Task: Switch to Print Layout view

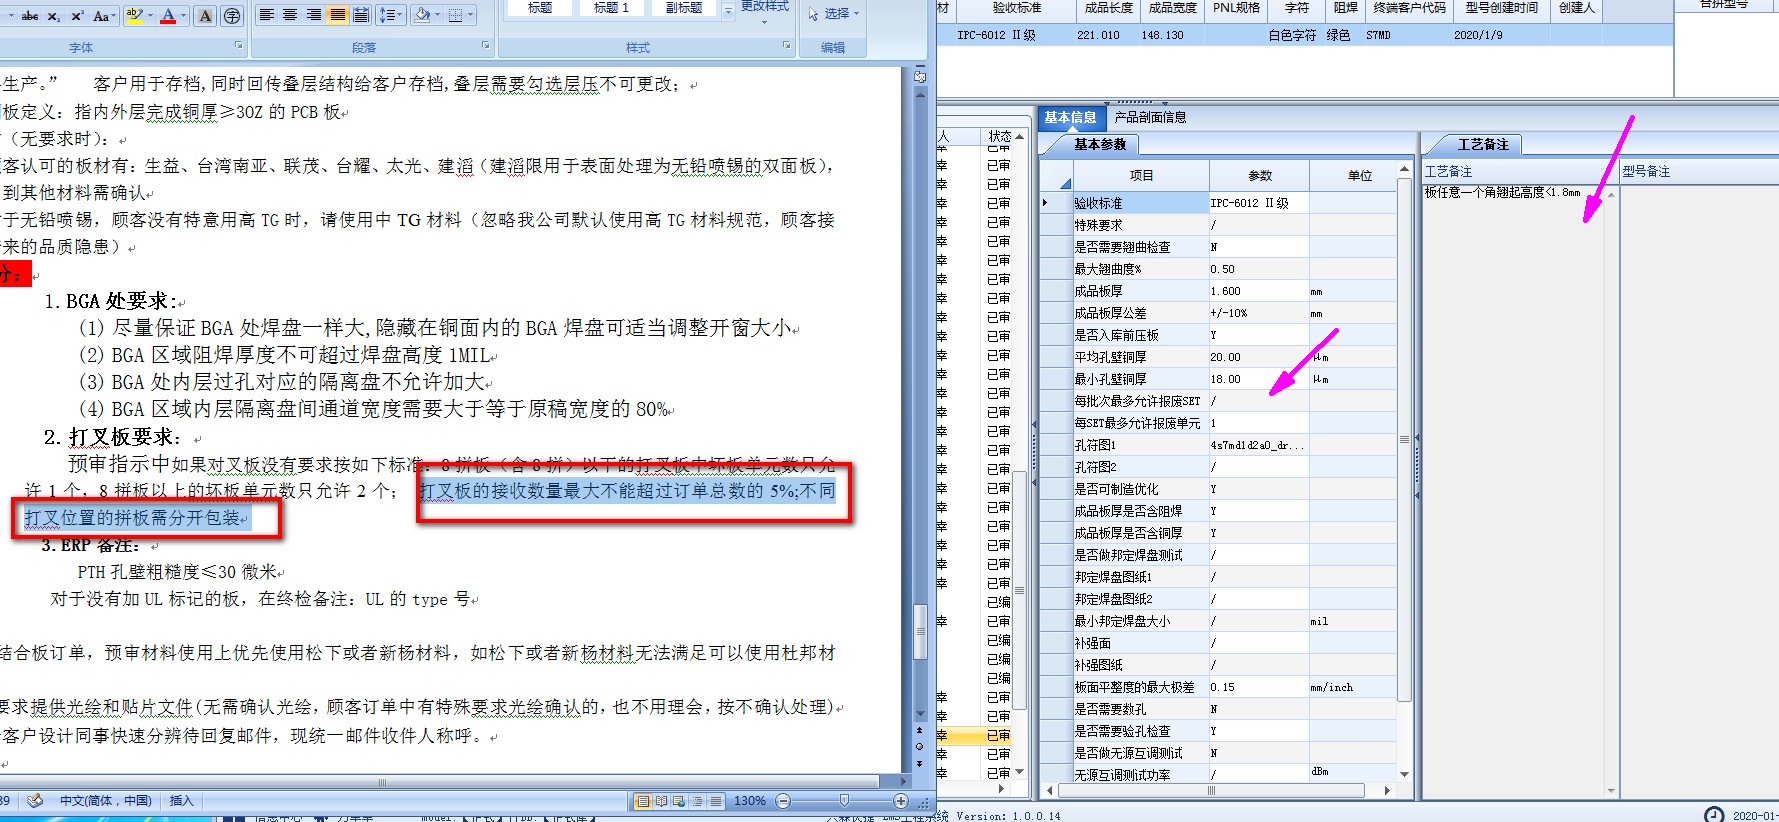Action: pyautogui.click(x=643, y=801)
